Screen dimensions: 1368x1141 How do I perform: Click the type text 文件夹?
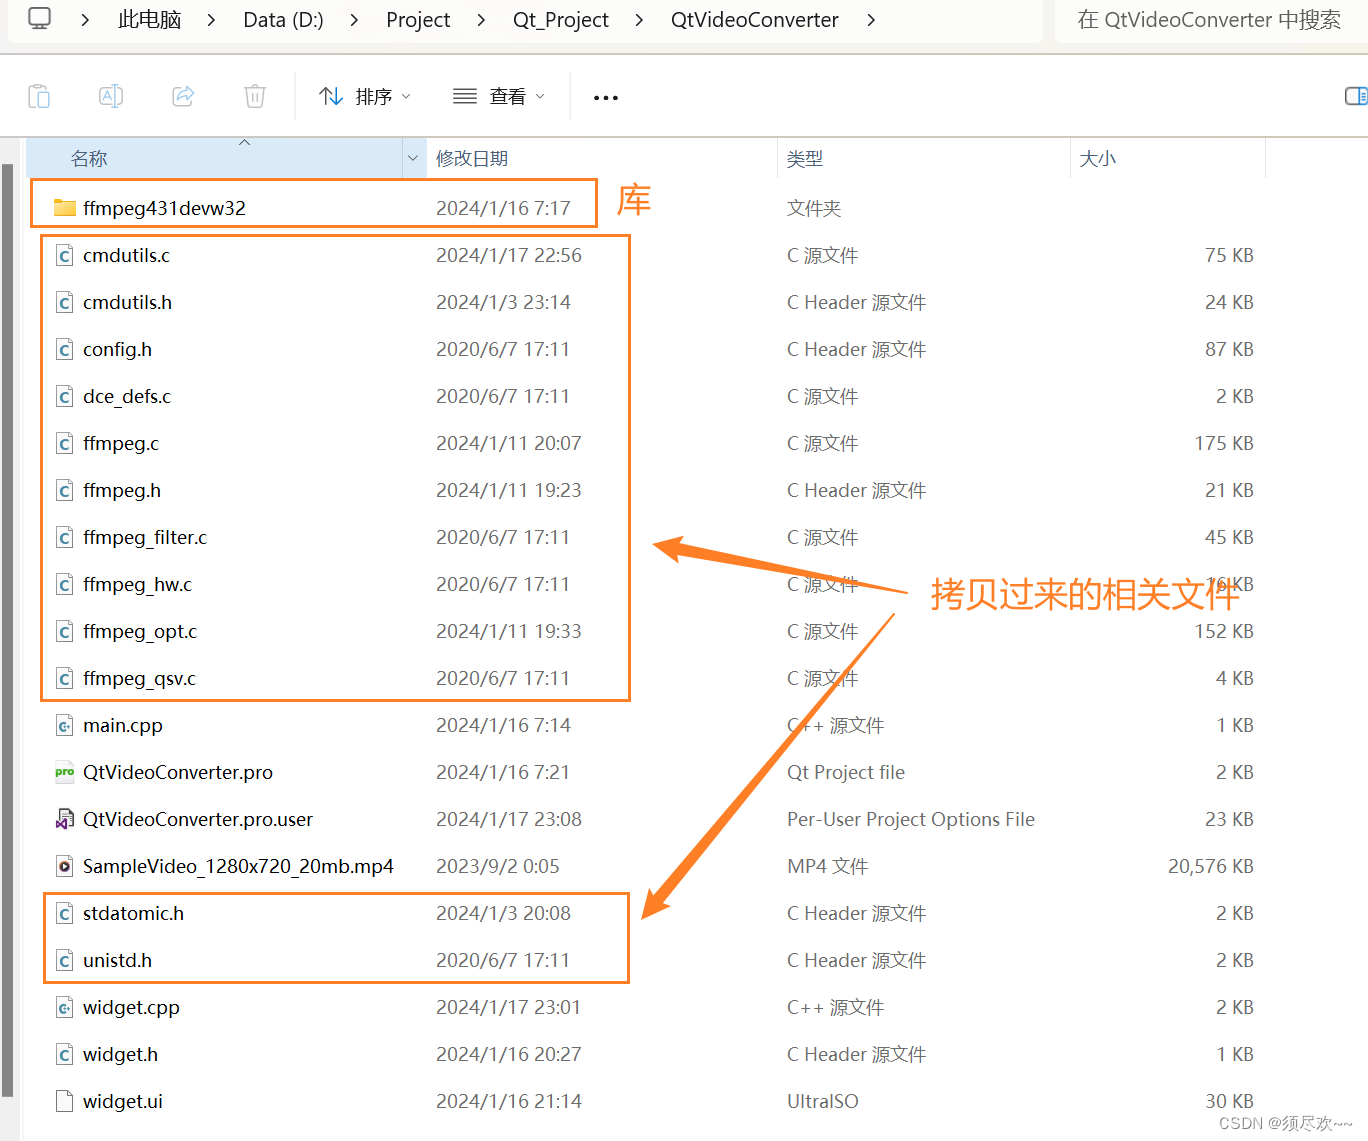[x=814, y=208]
